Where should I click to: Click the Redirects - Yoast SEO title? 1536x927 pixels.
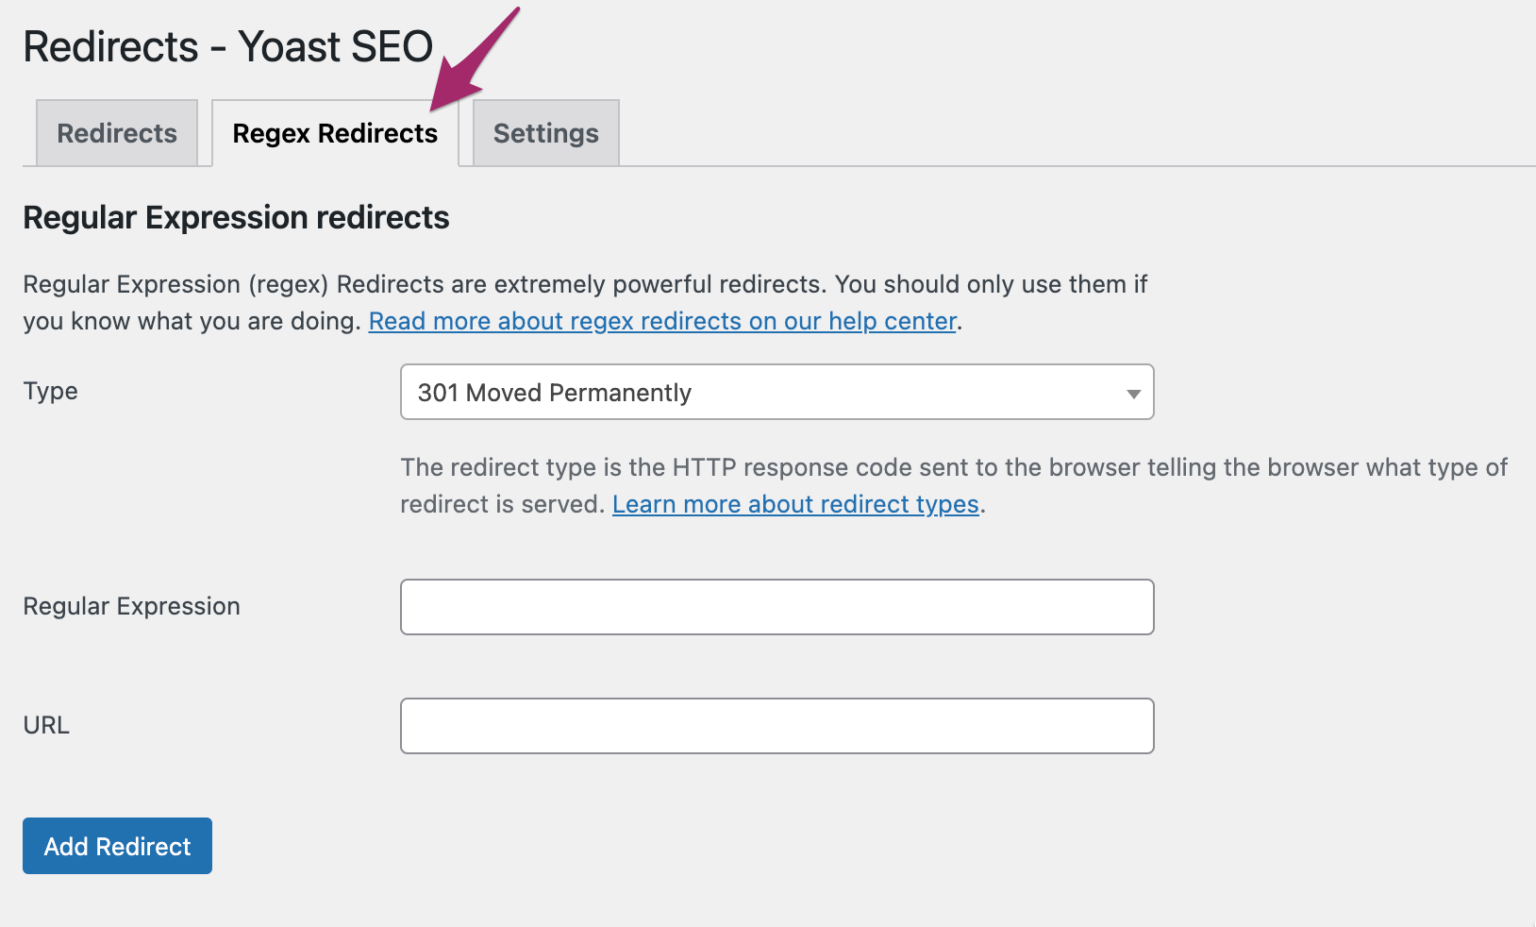[x=228, y=46]
